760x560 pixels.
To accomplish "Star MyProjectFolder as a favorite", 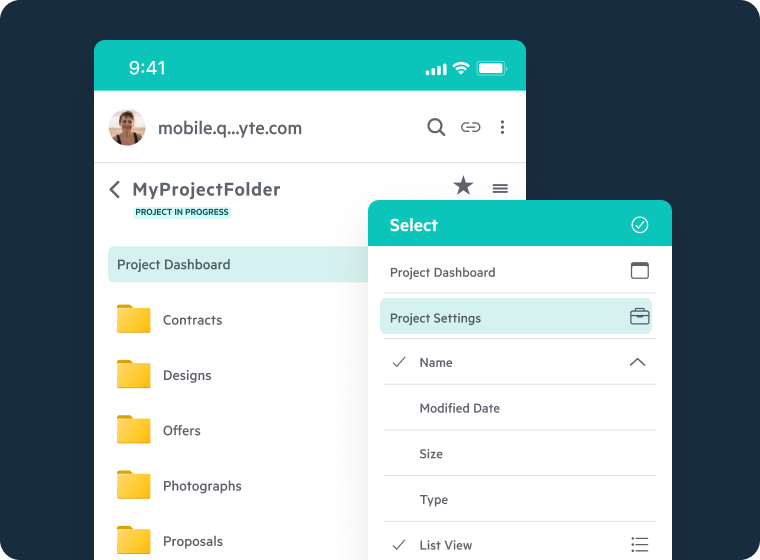I will click(x=463, y=186).
